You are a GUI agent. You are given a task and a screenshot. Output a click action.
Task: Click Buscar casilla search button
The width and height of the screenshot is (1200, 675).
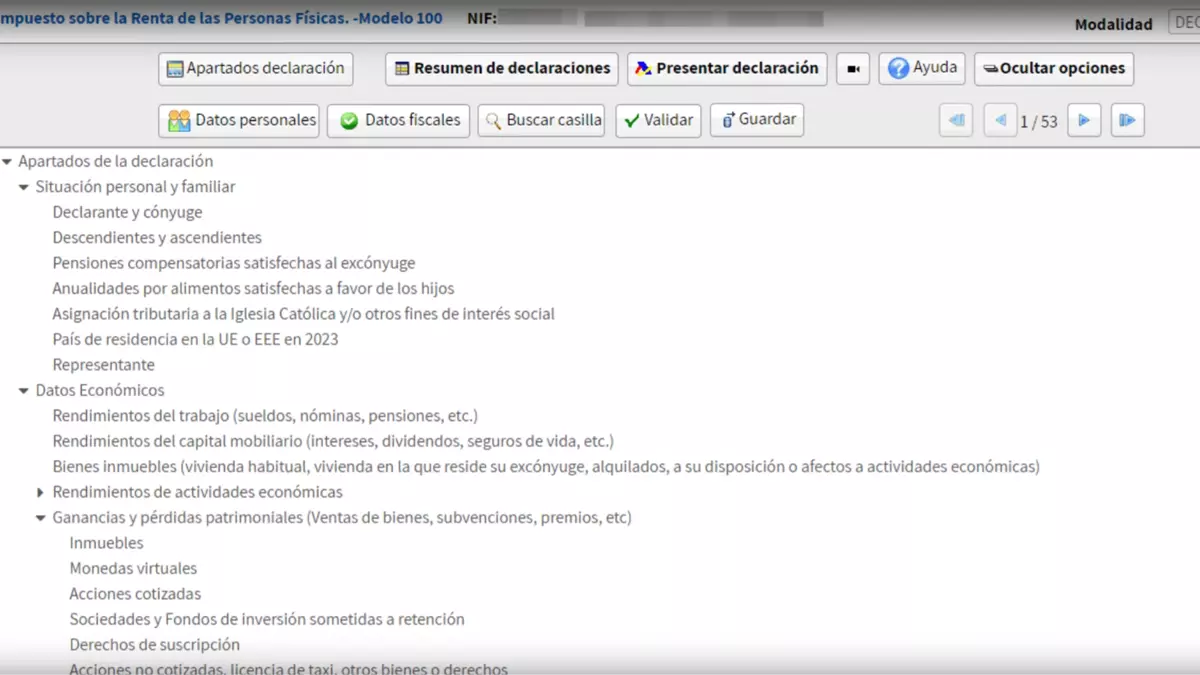pyautogui.click(x=541, y=120)
